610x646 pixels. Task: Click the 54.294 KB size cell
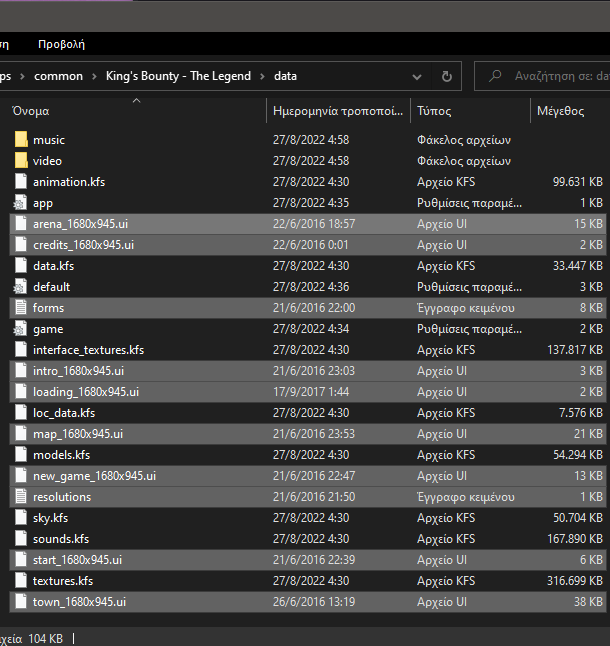point(578,455)
